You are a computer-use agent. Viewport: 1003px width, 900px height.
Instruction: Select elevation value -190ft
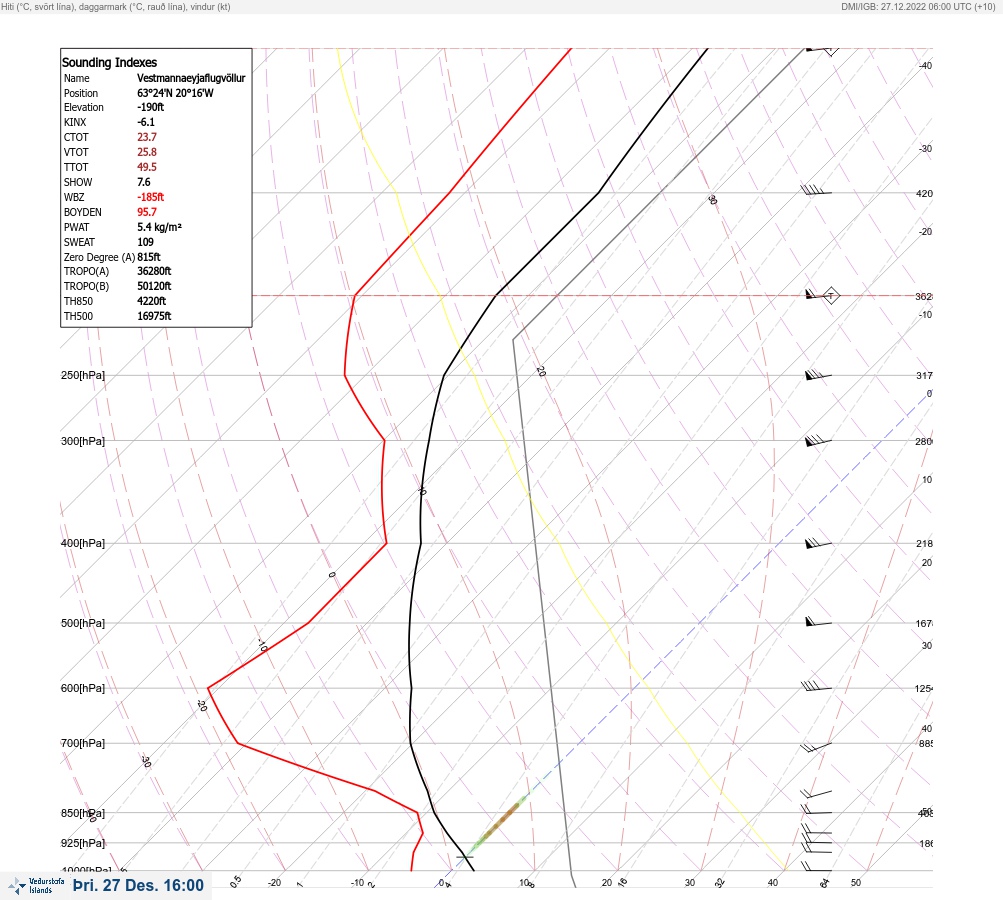(x=150, y=107)
